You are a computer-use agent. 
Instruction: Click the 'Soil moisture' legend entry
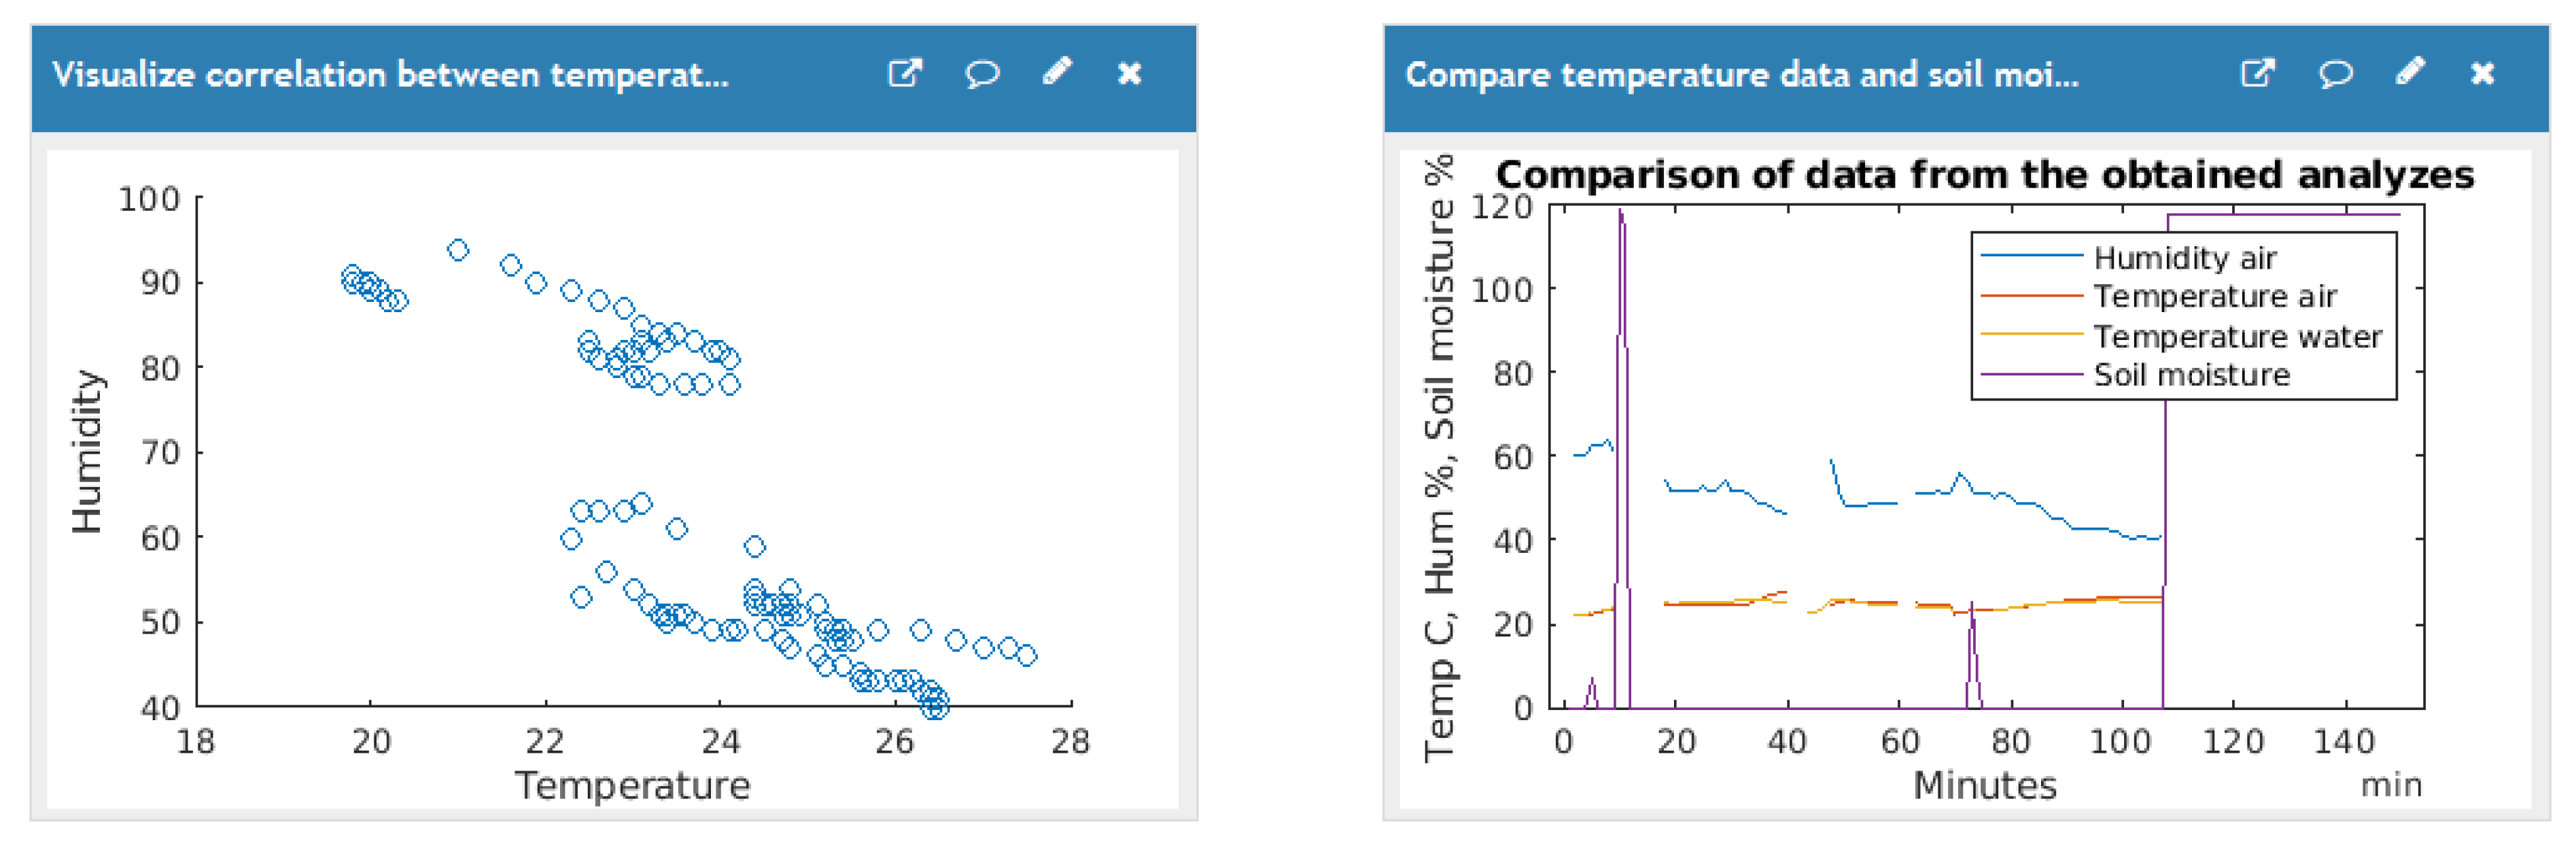click(2191, 375)
